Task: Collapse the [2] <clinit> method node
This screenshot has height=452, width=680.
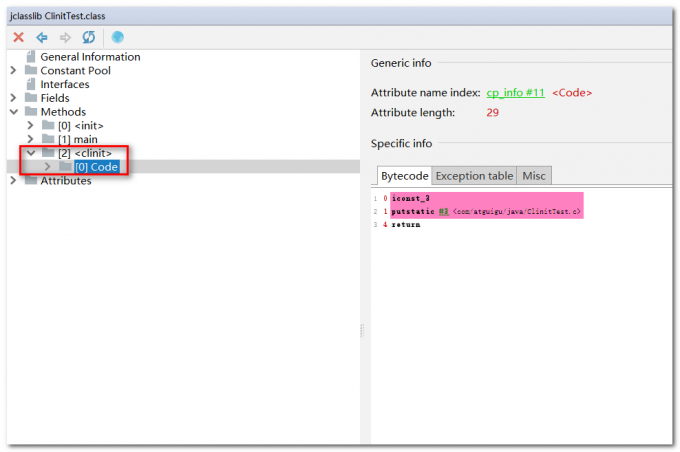Action: (31, 153)
